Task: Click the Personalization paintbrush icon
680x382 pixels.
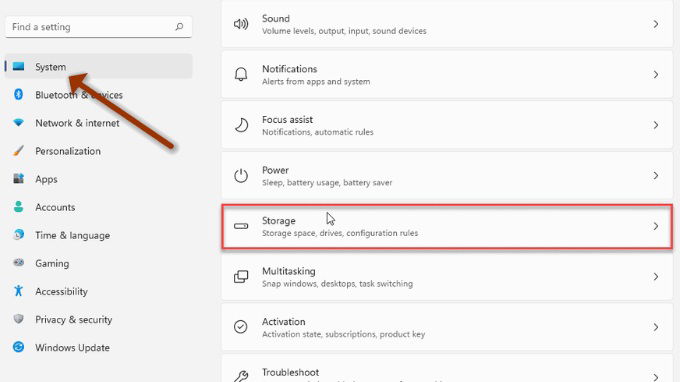Action: coord(18,150)
